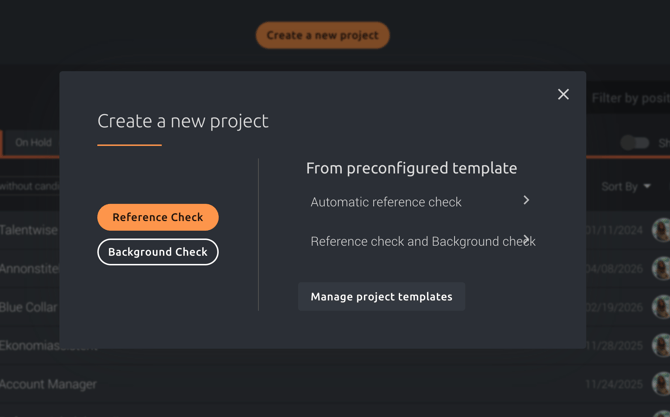Open the Talentwise project row
The height and width of the screenshot is (417, 670).
29,230
